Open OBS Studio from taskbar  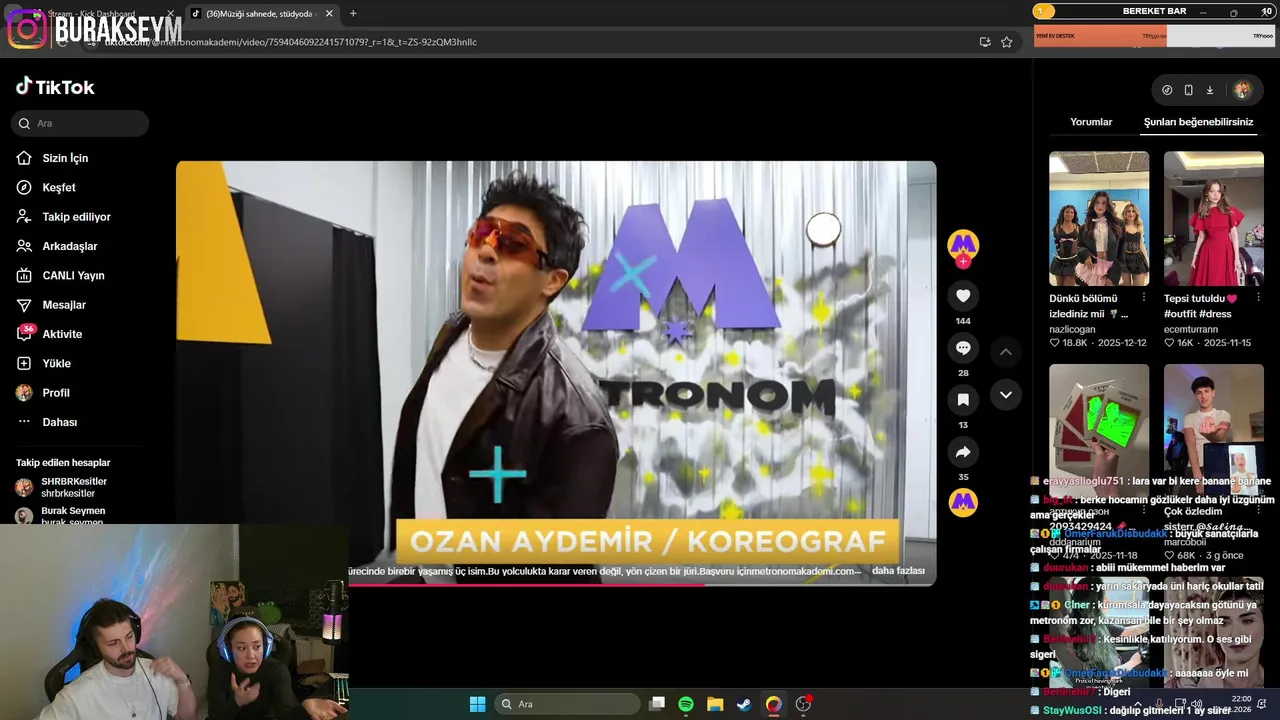(803, 704)
